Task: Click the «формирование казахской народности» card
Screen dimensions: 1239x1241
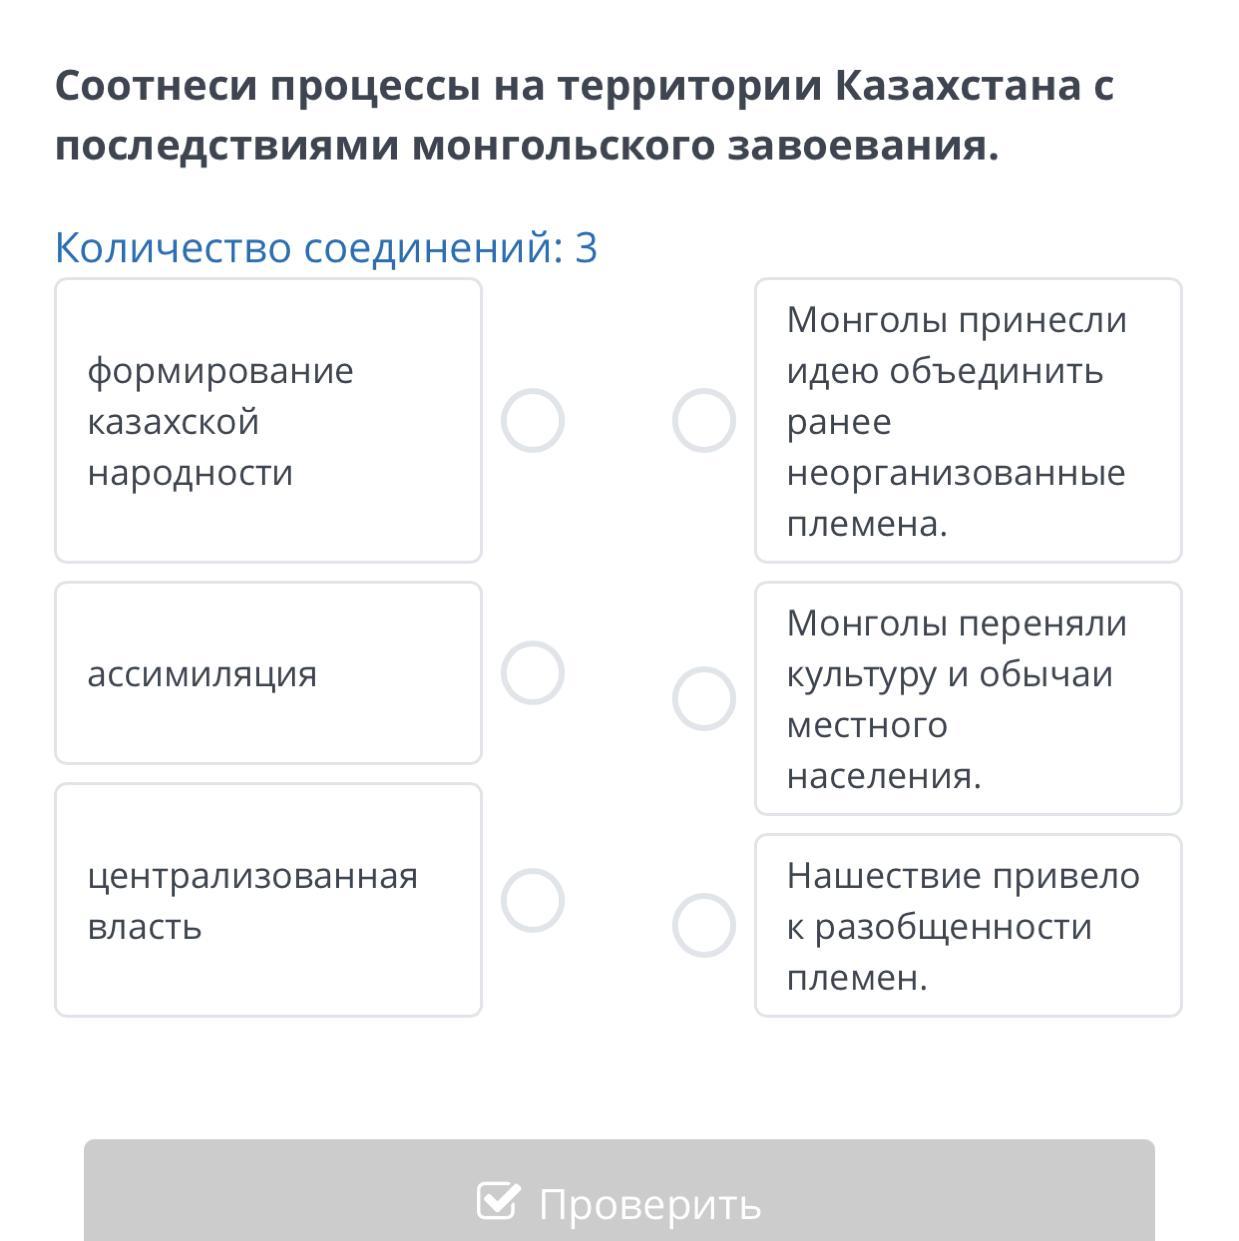Action: pos(268,421)
